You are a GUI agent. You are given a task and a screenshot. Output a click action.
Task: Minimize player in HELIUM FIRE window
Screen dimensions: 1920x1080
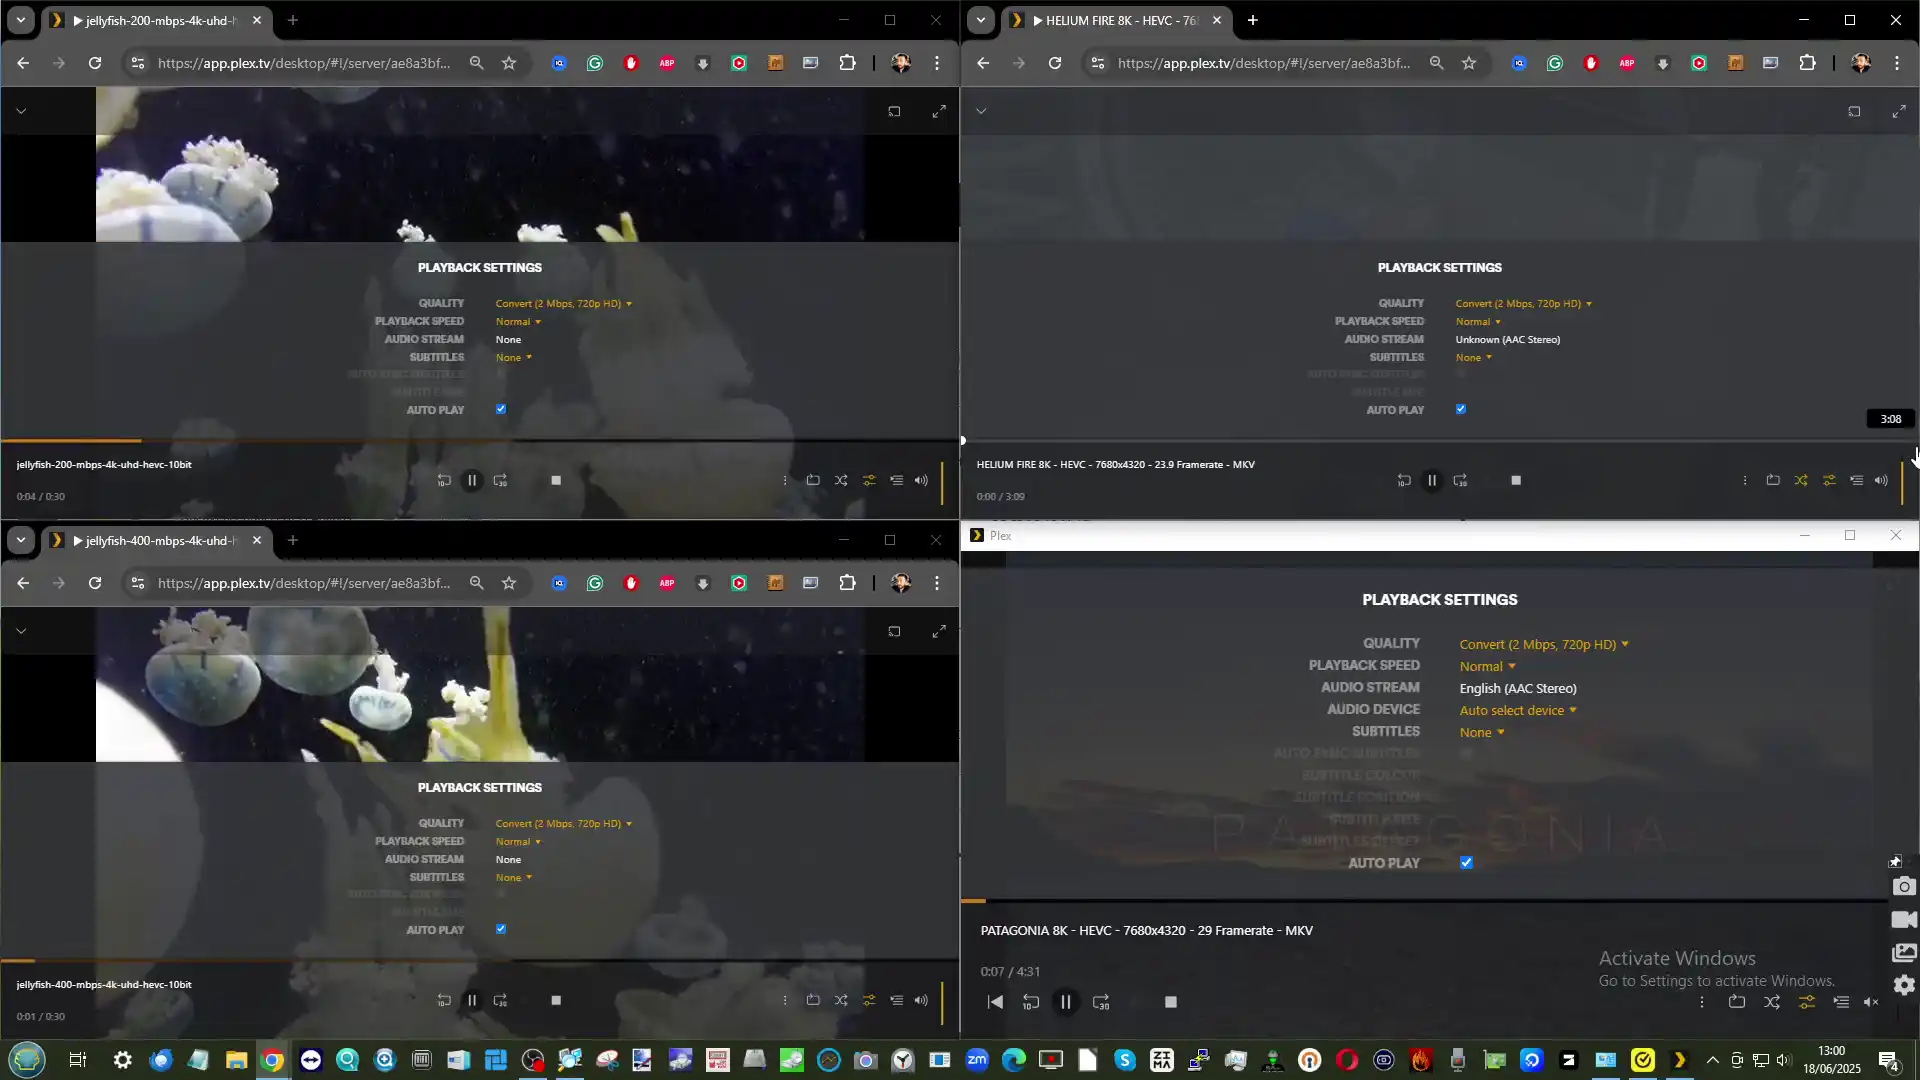click(x=981, y=111)
